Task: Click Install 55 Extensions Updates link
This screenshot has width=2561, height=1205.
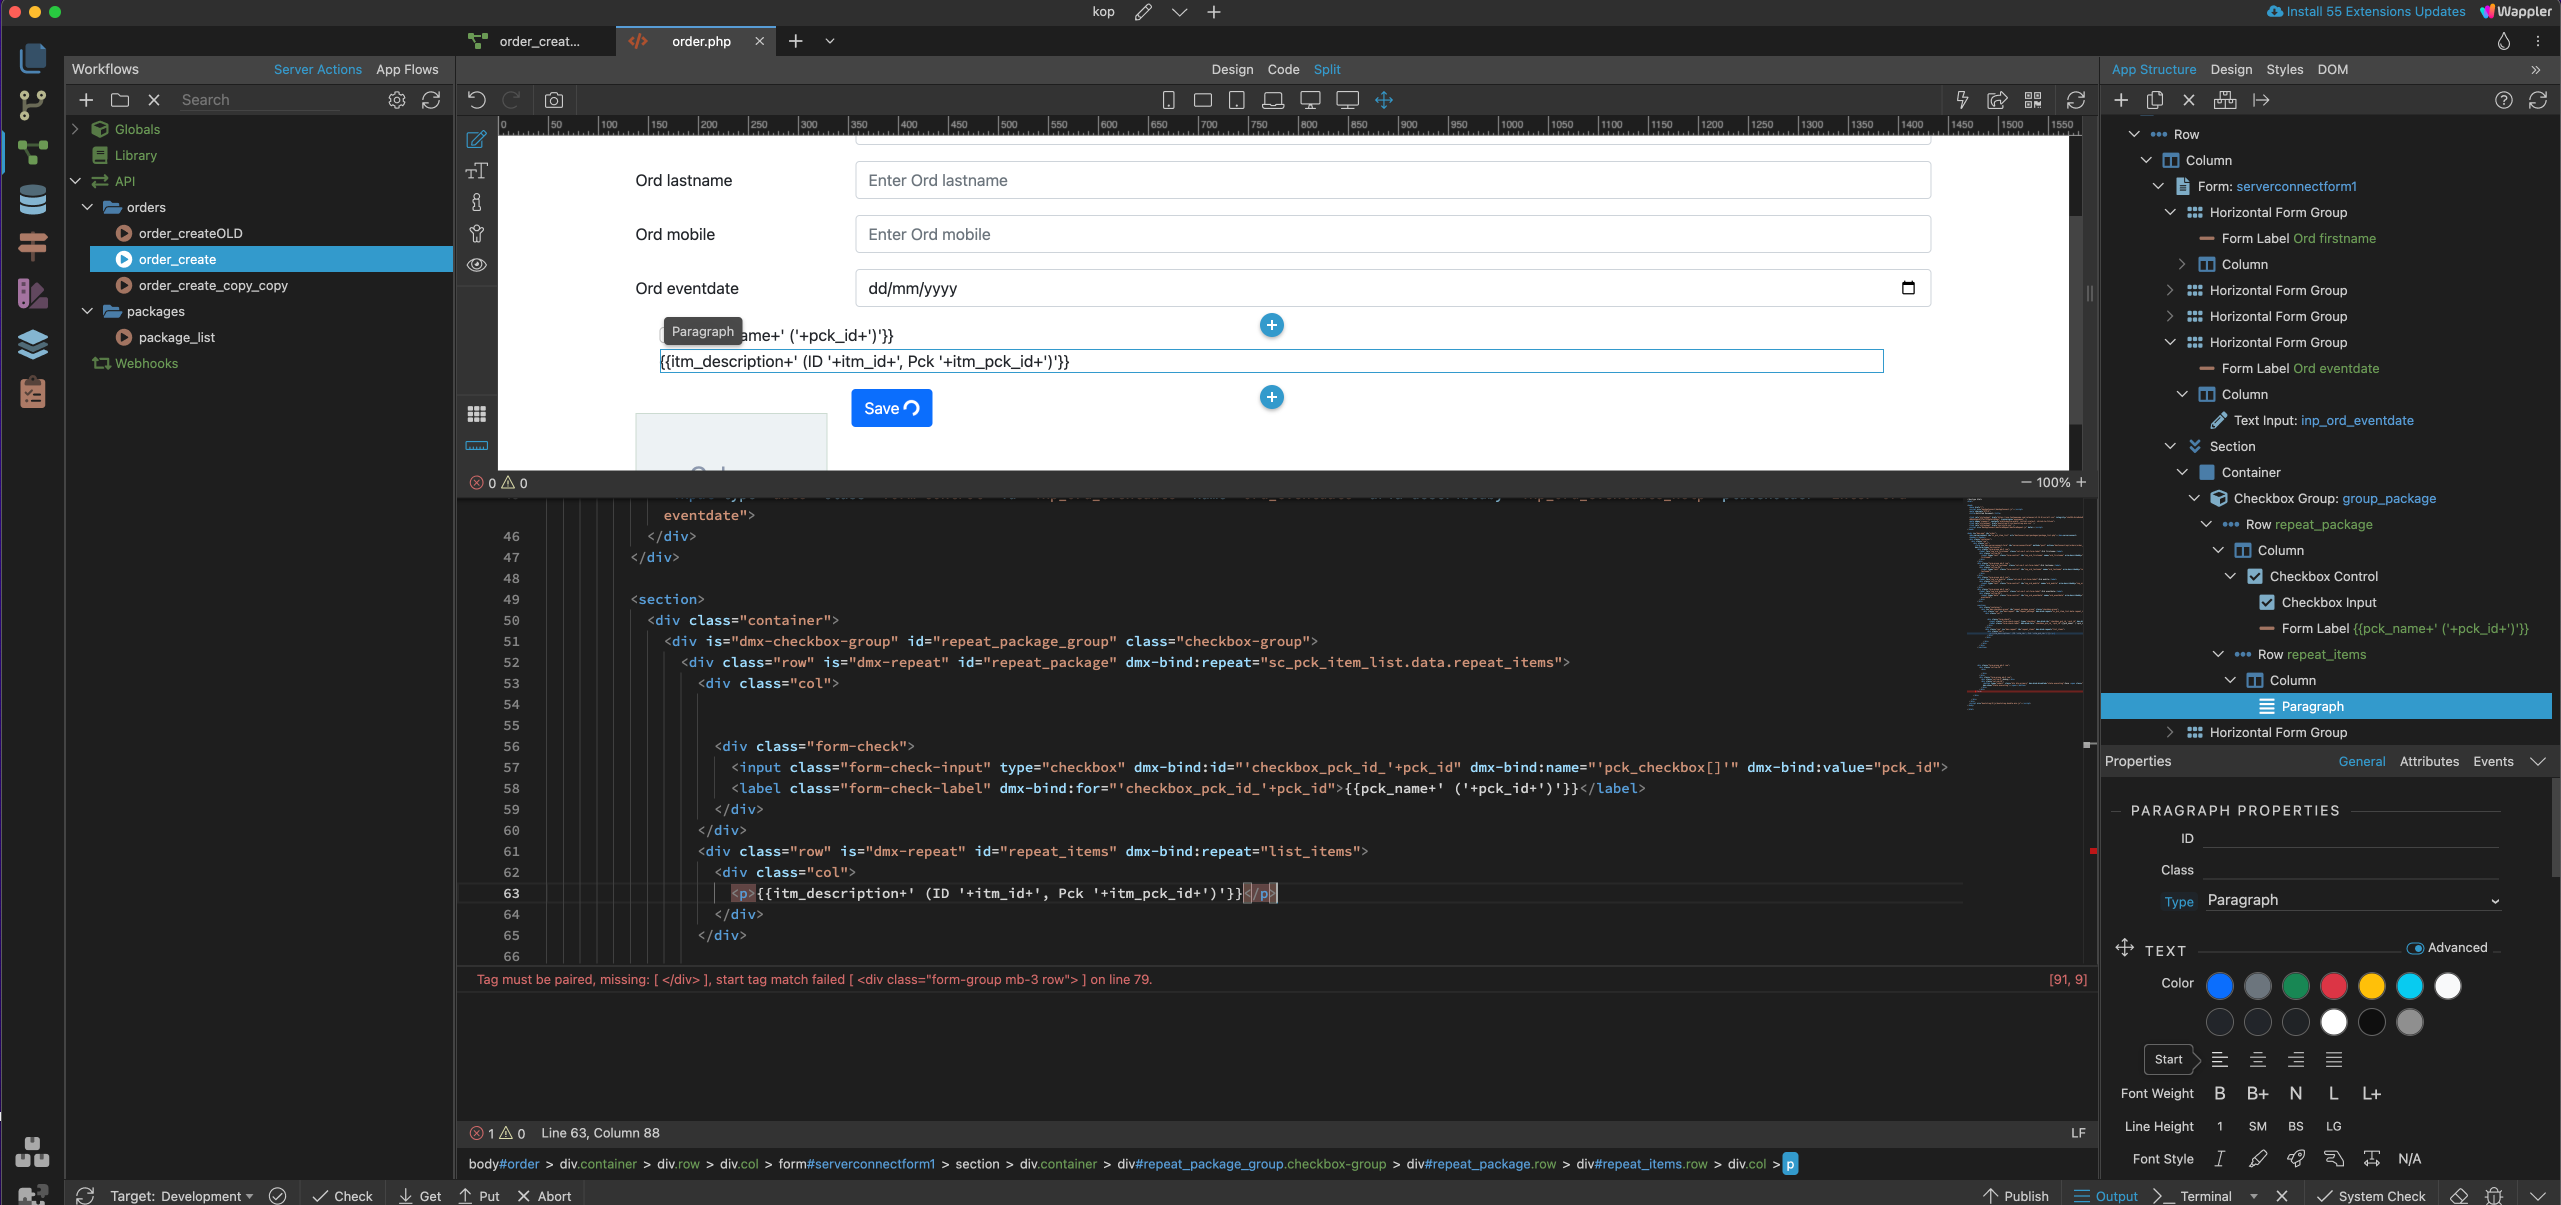Action: tap(2366, 12)
